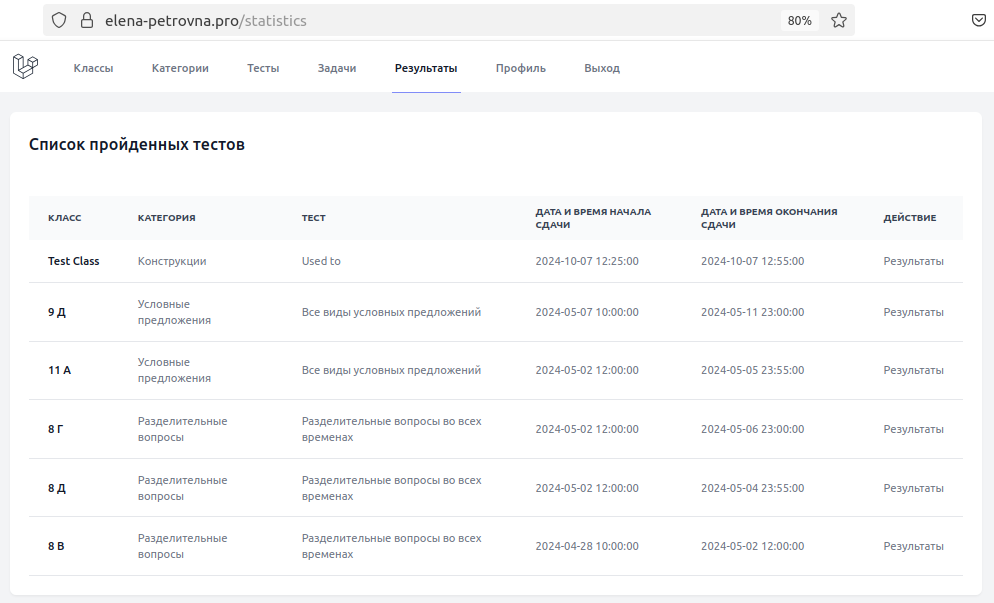994x603 pixels.
Task: View Результаты for class 9 Д
Action: pyautogui.click(x=913, y=312)
